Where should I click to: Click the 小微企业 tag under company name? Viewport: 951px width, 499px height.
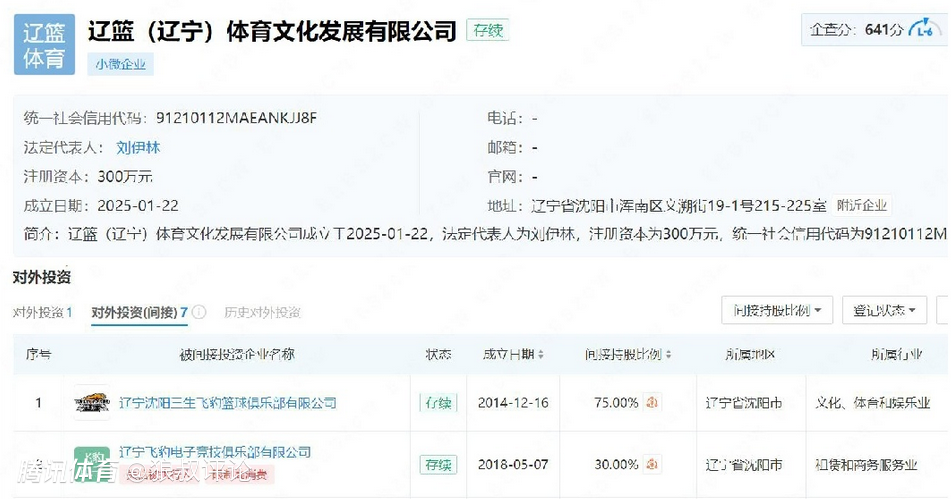click(121, 64)
